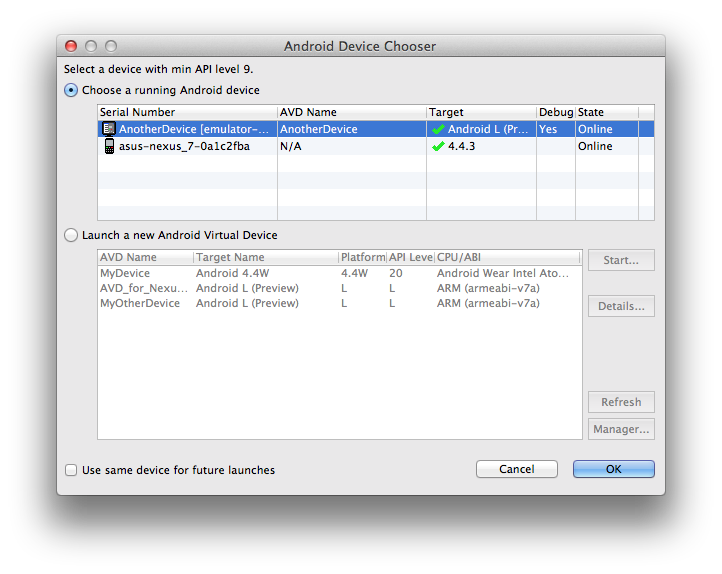The image size is (722, 574).
Task: Click Target Name column header
Action: tap(266, 257)
